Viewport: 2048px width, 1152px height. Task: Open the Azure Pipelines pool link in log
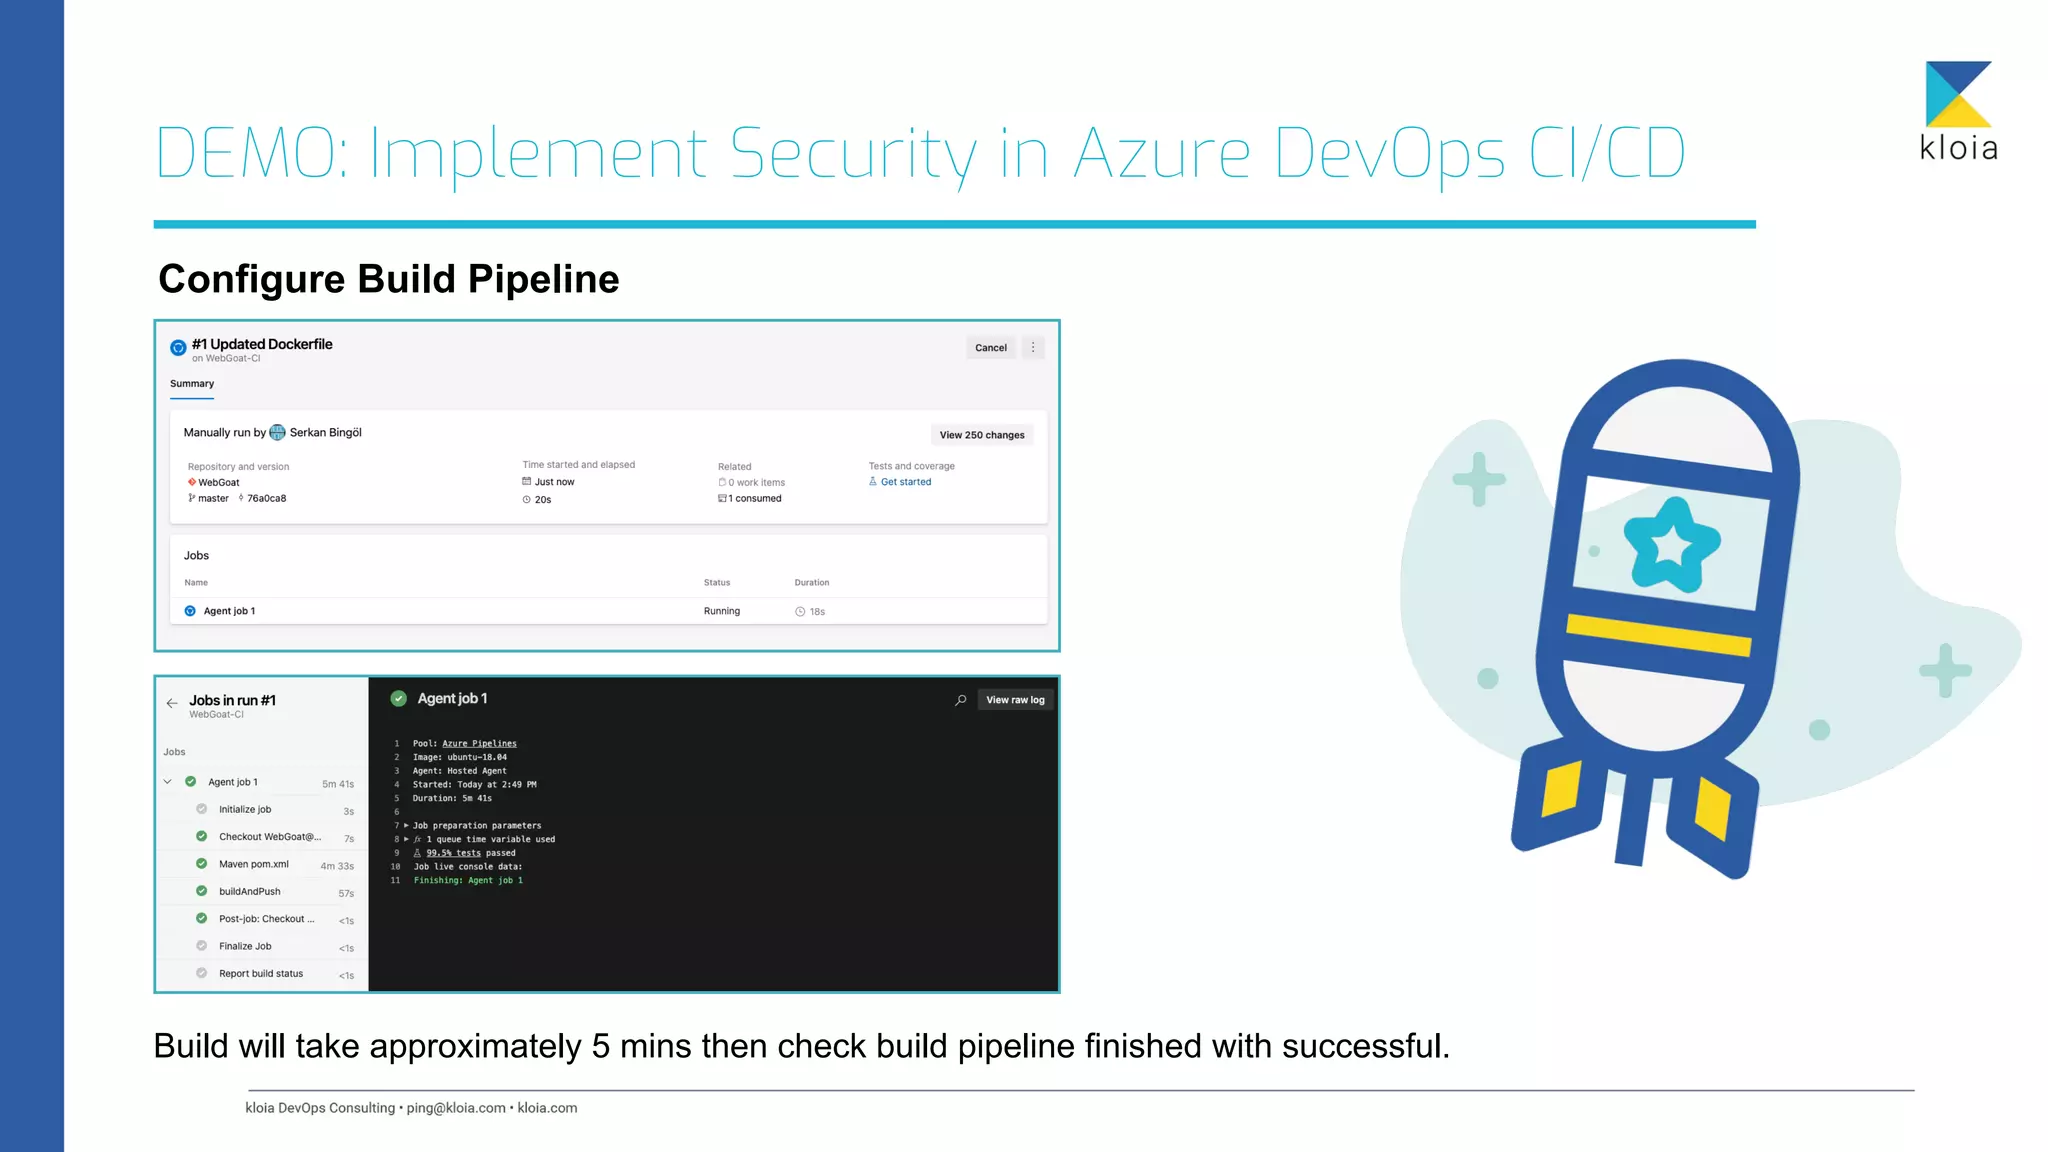(x=480, y=744)
